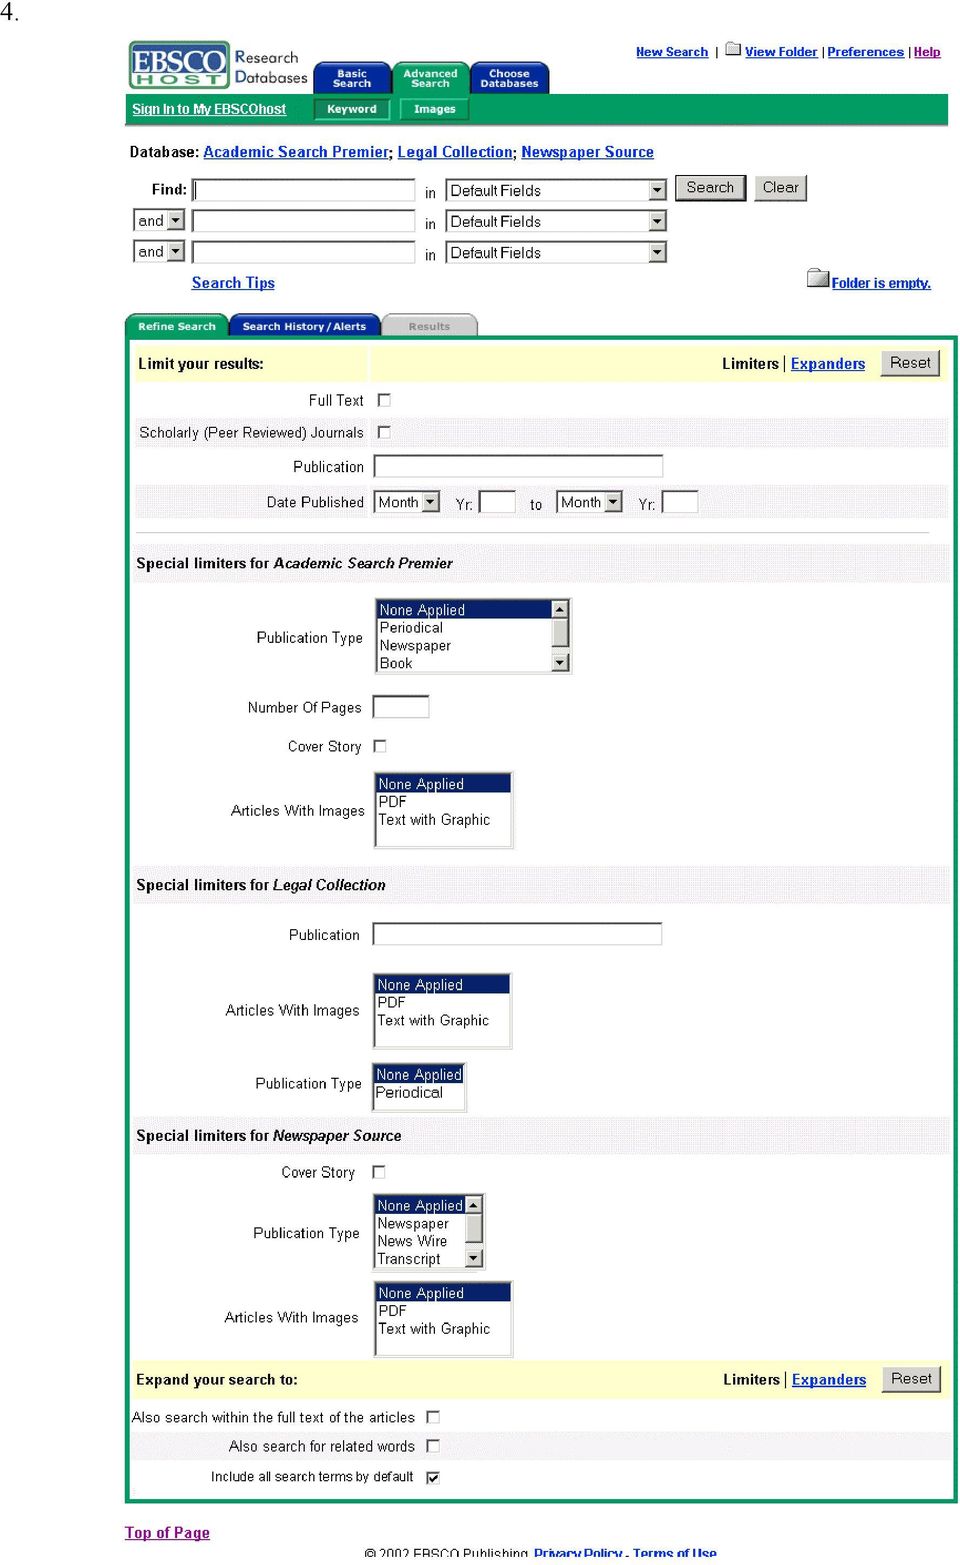Focus the Legal Collection Publication field
960x1565 pixels.
517,934
